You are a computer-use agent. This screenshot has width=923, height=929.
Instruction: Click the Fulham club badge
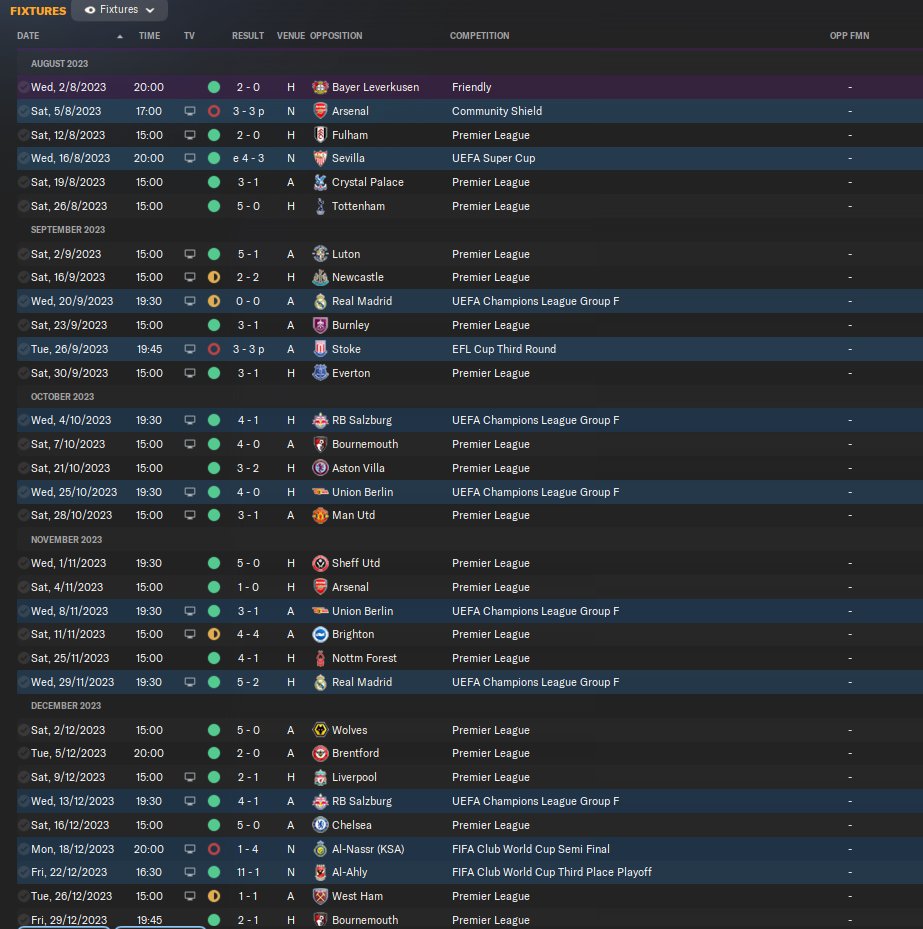[320, 135]
